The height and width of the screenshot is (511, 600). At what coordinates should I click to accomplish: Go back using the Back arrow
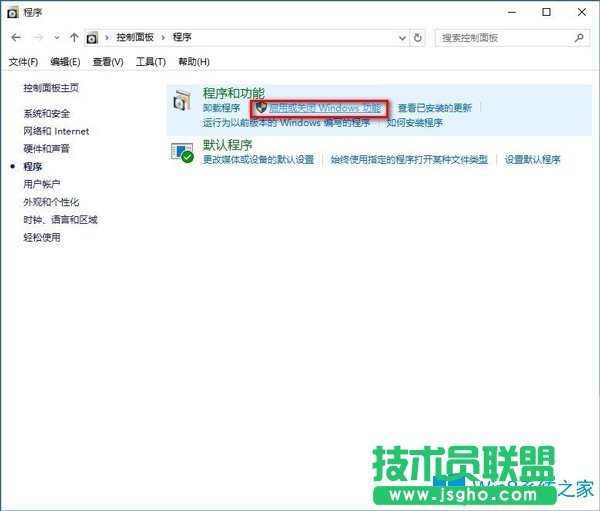(16, 38)
